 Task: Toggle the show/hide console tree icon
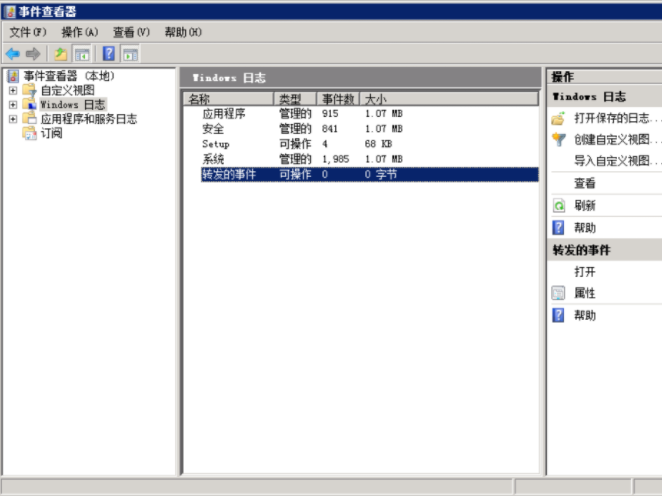click(x=82, y=54)
